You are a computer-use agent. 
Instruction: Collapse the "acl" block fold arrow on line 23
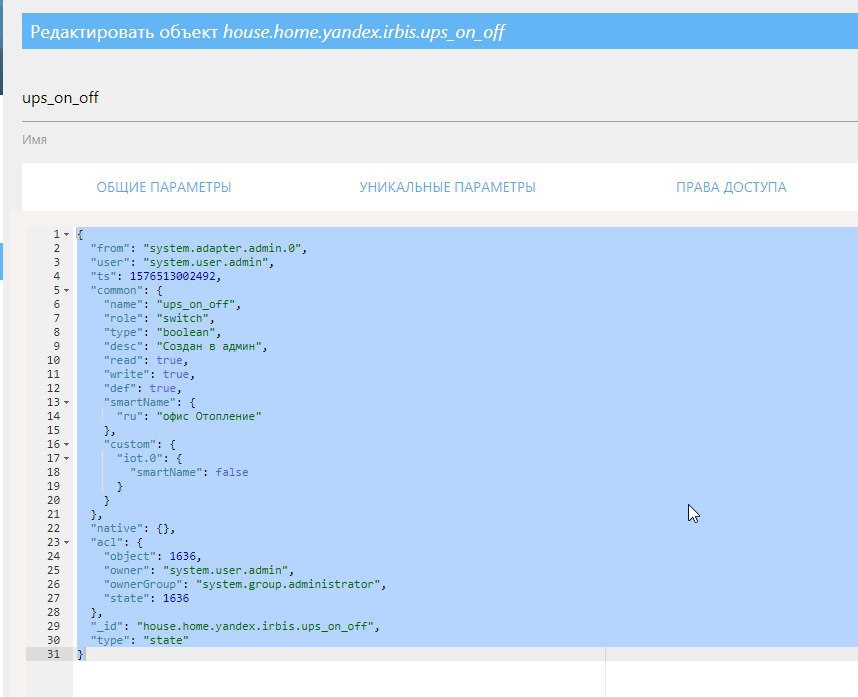pos(67,542)
